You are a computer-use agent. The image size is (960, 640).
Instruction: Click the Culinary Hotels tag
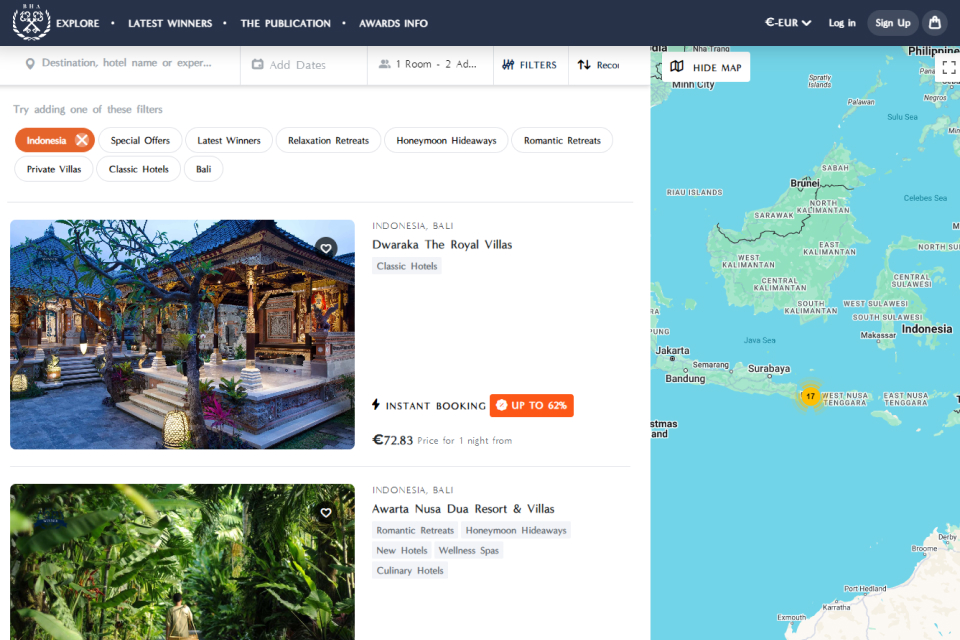point(410,571)
